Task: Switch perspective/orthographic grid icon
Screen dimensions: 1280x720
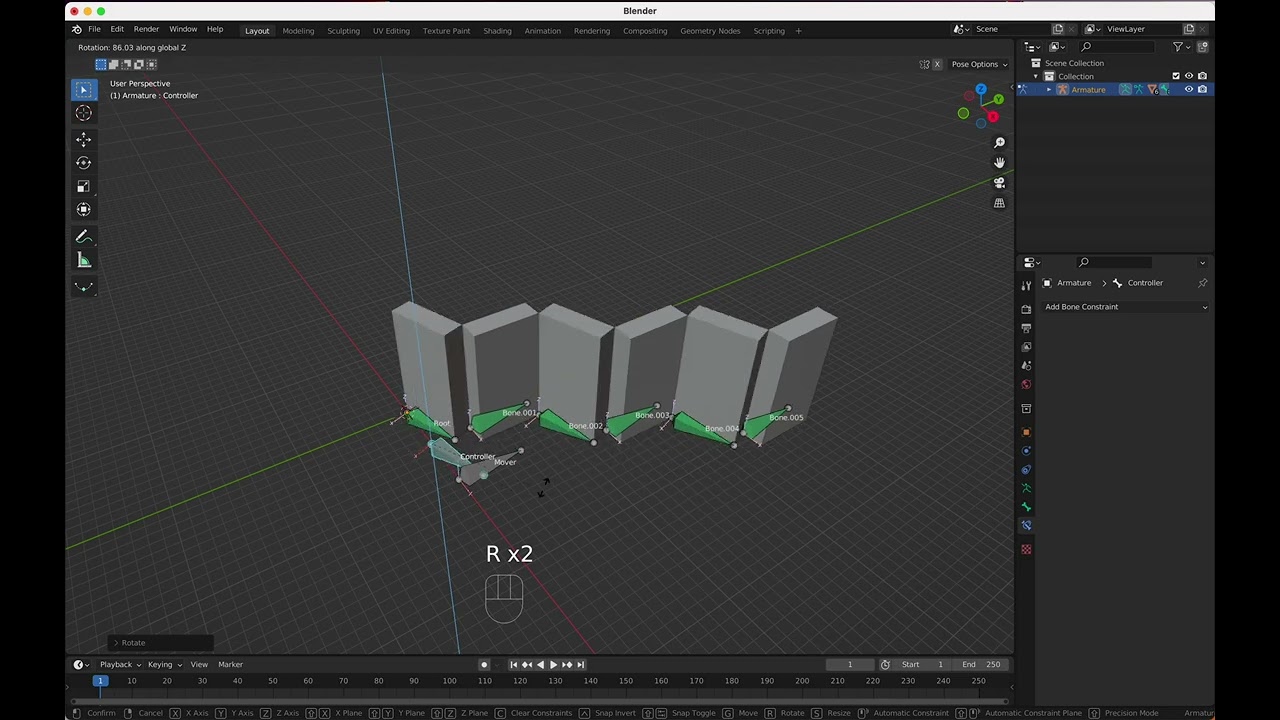Action: pyautogui.click(x=999, y=203)
